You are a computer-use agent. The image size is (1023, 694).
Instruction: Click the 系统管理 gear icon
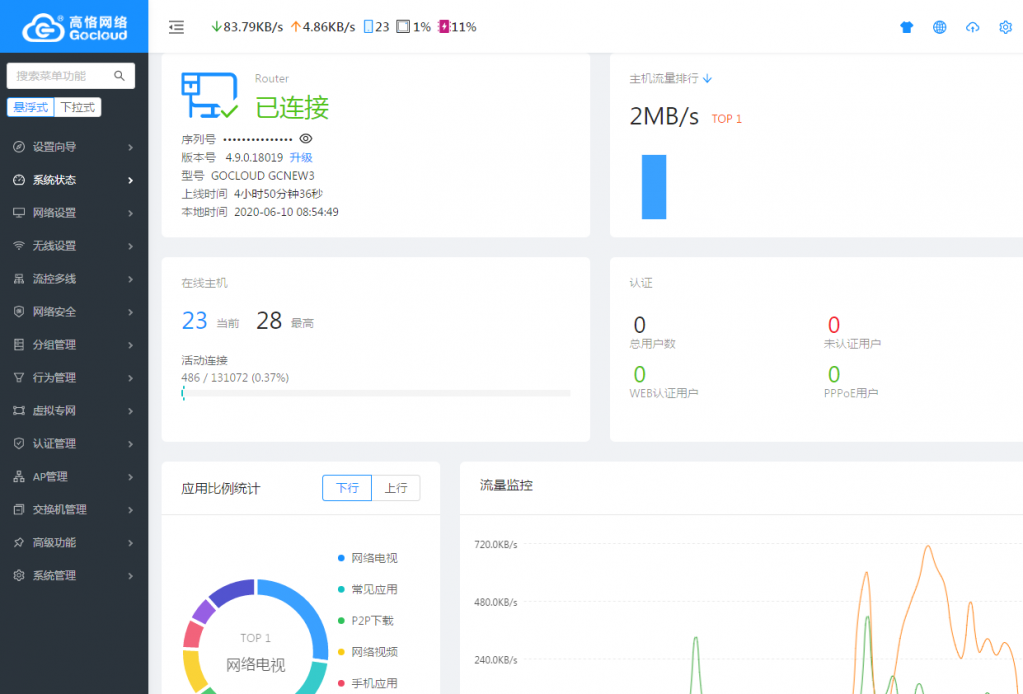(x=19, y=575)
